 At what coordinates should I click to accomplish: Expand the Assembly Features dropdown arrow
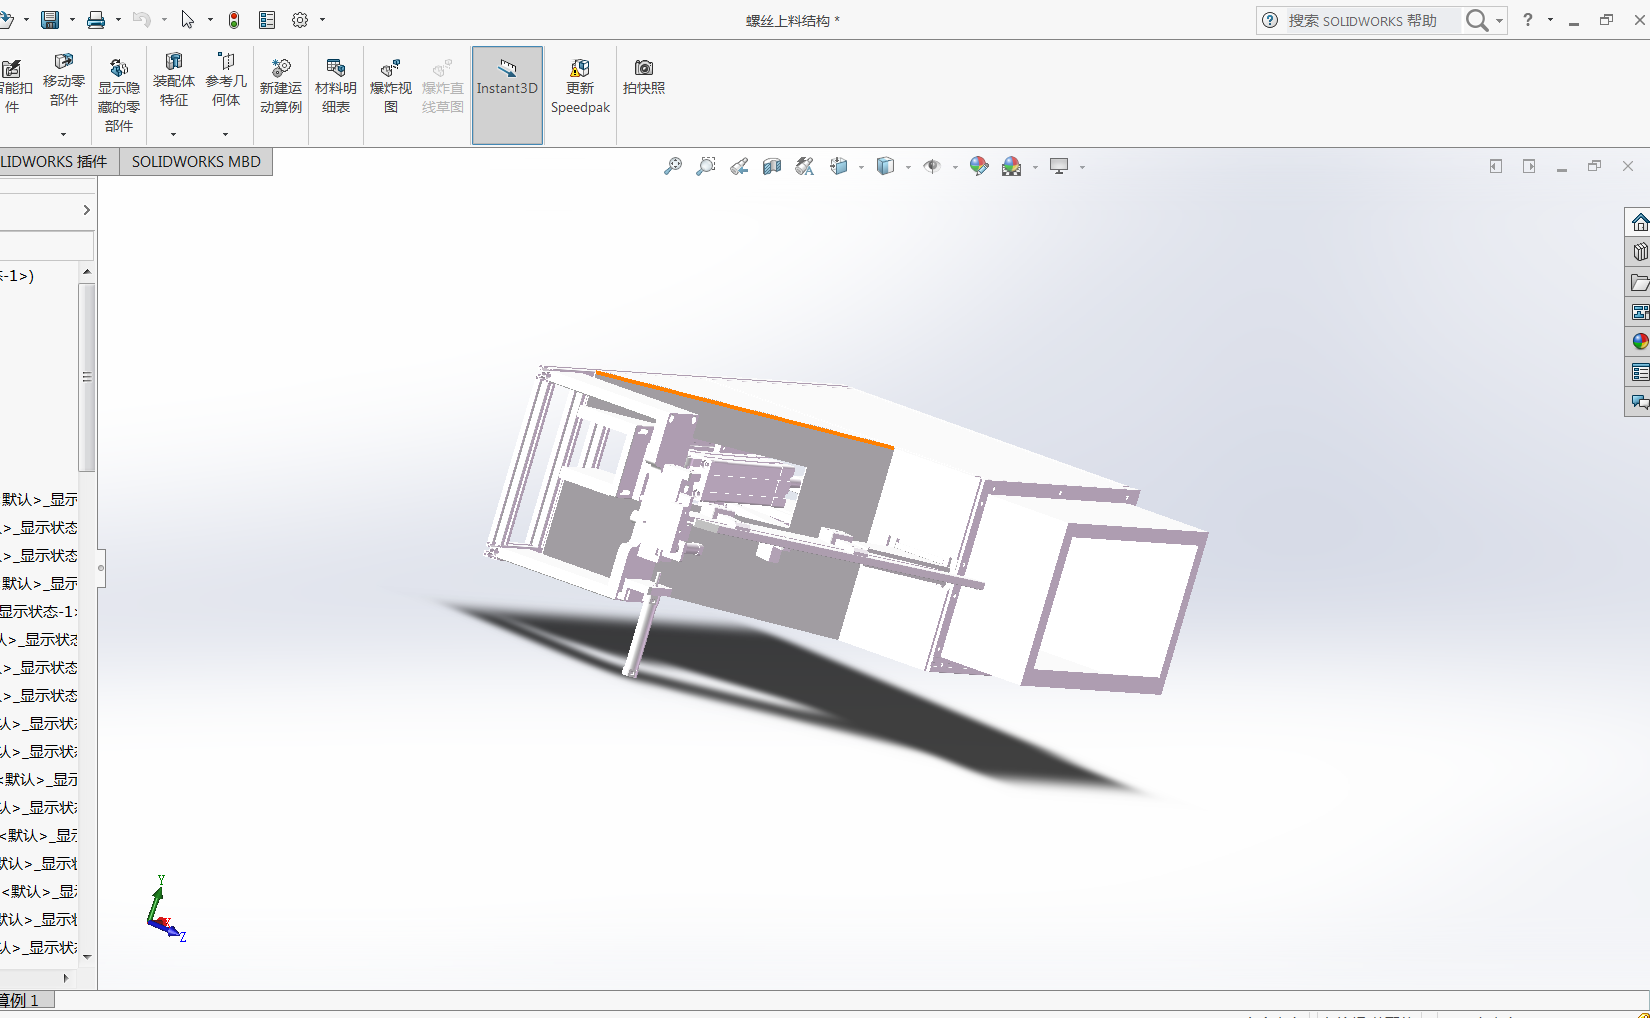point(173,134)
